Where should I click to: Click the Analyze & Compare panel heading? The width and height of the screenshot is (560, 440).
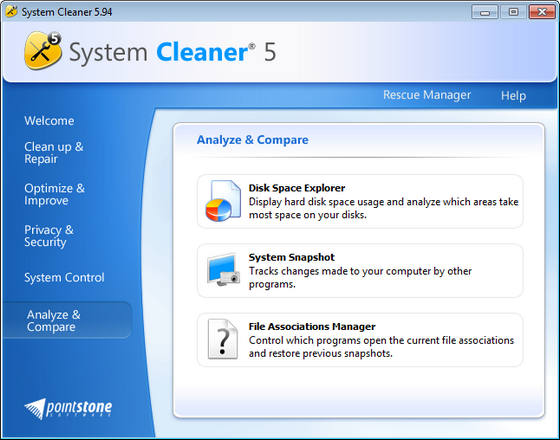click(252, 140)
